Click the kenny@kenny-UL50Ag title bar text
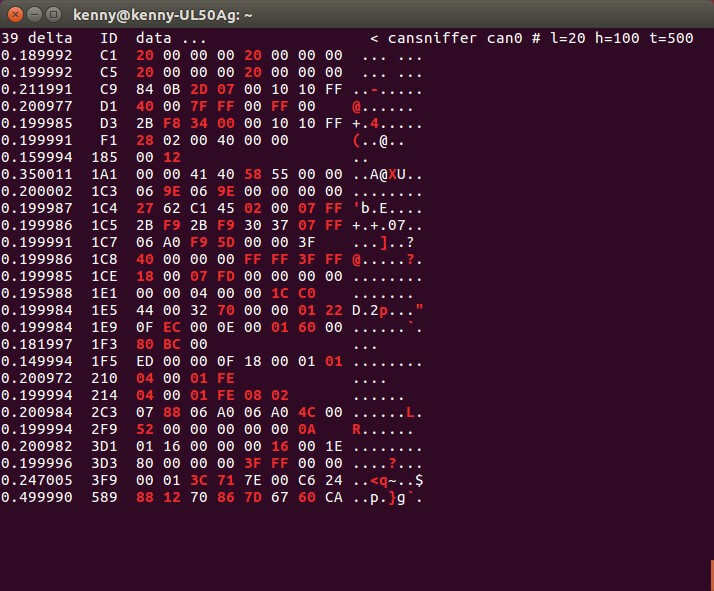Viewport: 714px width, 591px height. tap(163, 15)
